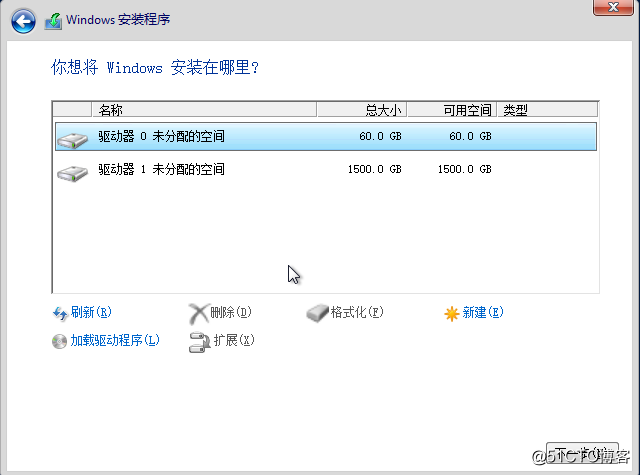Open 加载驱动程序(L) load driver
This screenshot has height=475, width=640.
[x=115, y=340]
